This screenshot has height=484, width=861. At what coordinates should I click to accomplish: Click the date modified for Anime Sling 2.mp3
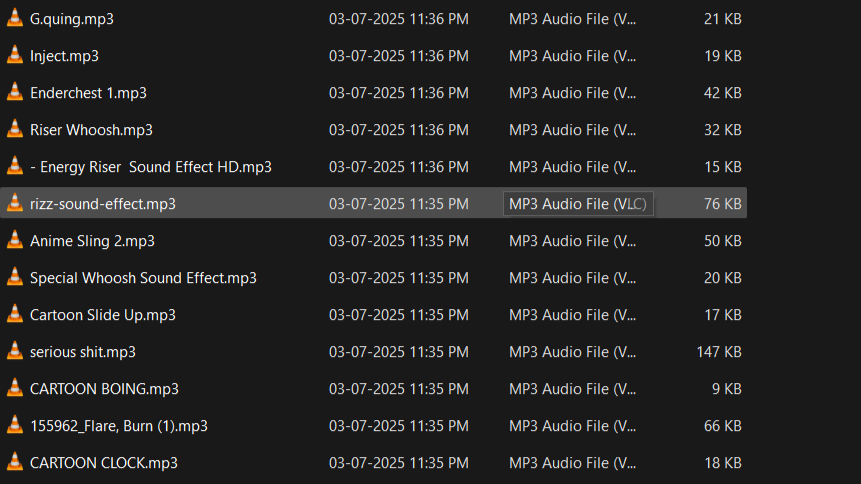point(398,241)
